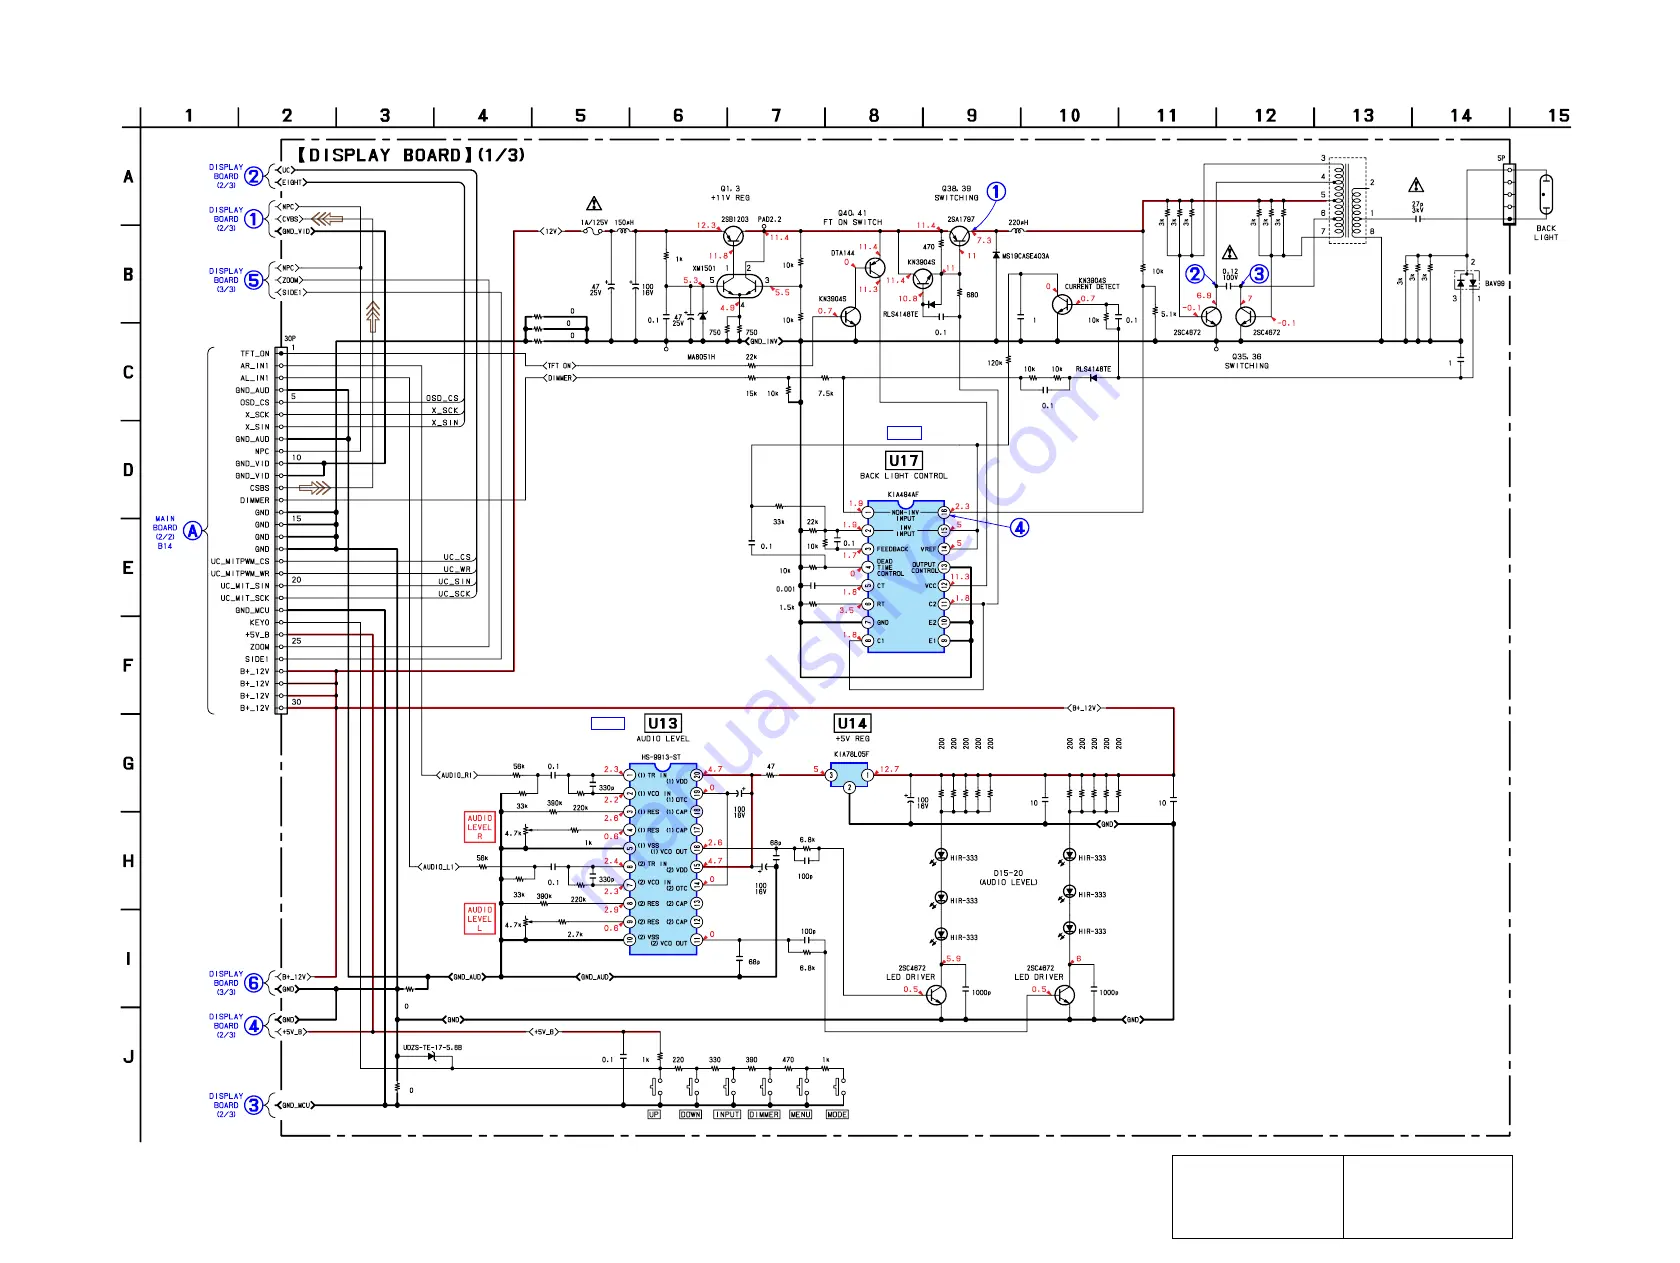Click warning triangle above the 0.12 100V capacitor
The width and height of the screenshot is (1680, 1263).
pos(1230,252)
